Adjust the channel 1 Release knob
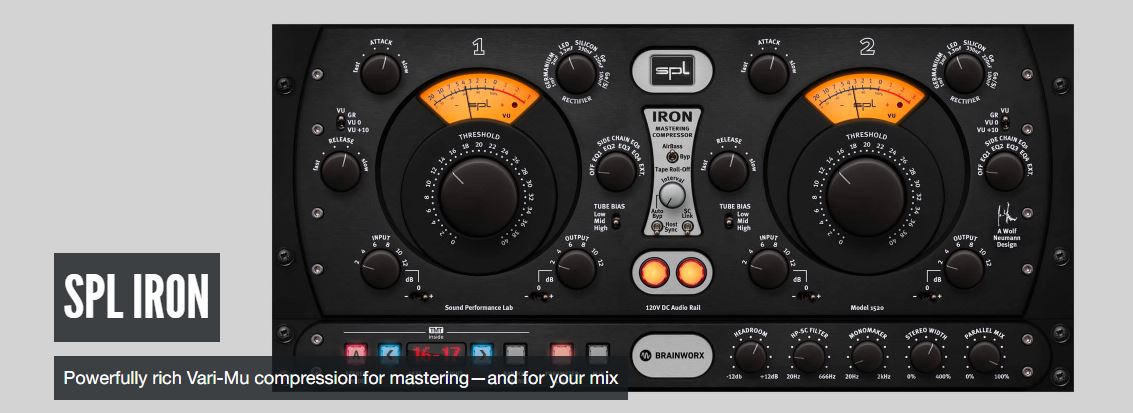Viewport: 1133px width, 413px height. pyautogui.click(x=340, y=171)
